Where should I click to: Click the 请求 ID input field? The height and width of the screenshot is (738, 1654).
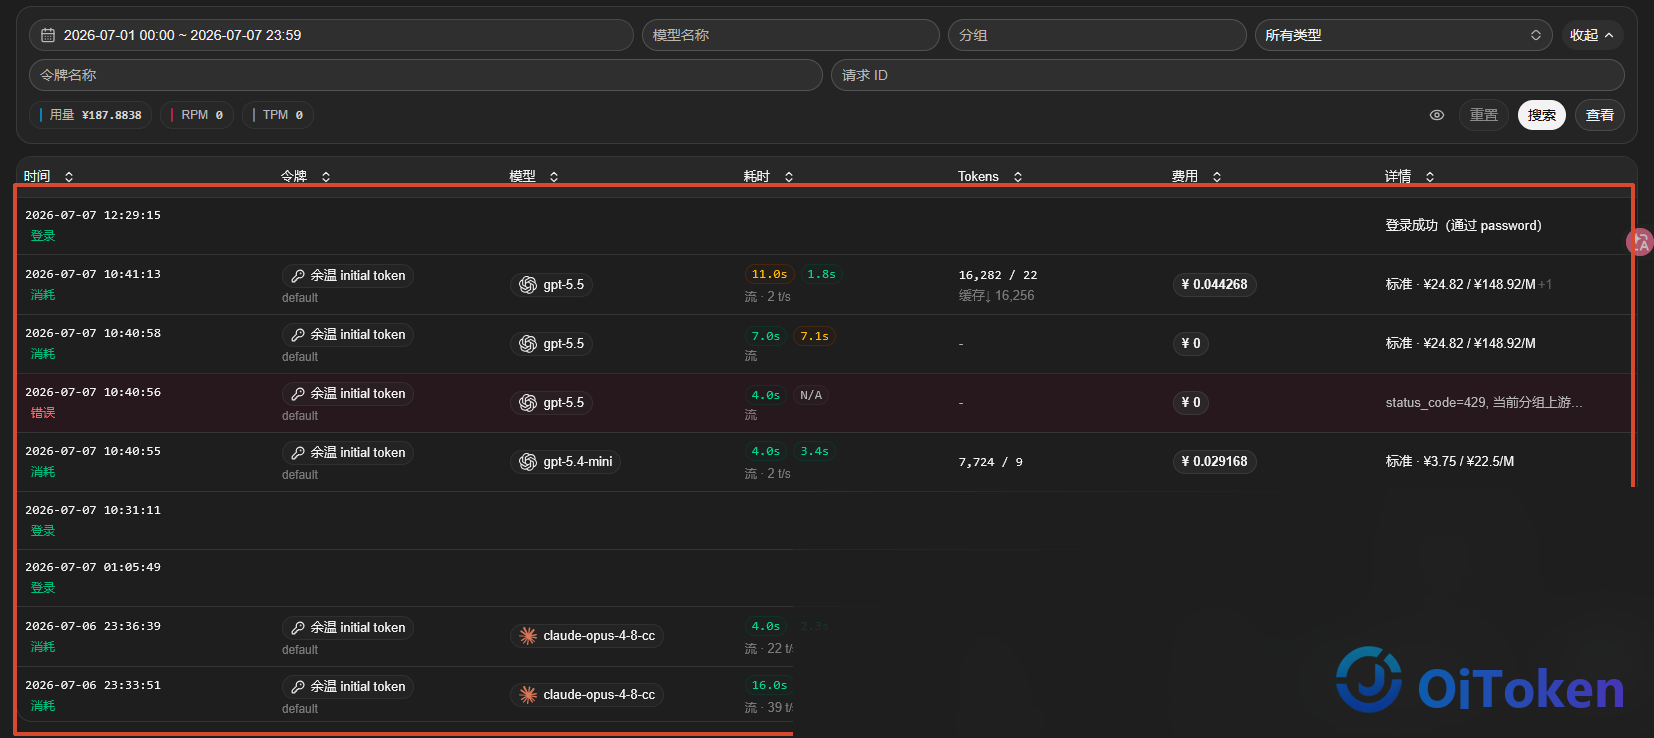point(1227,75)
